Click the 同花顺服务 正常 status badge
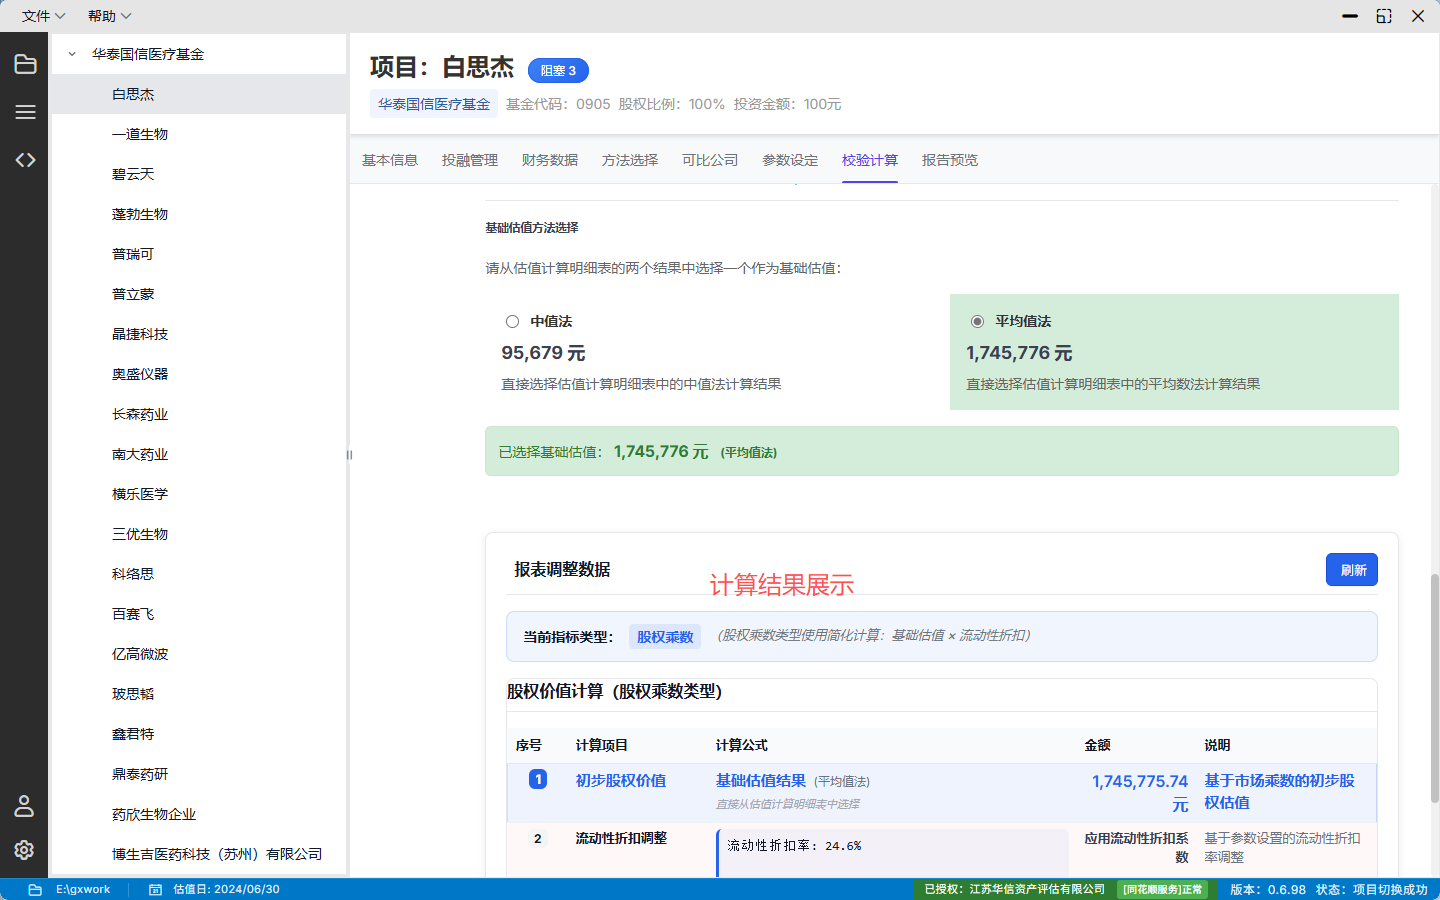Image resolution: width=1440 pixels, height=900 pixels. pyautogui.click(x=1162, y=889)
